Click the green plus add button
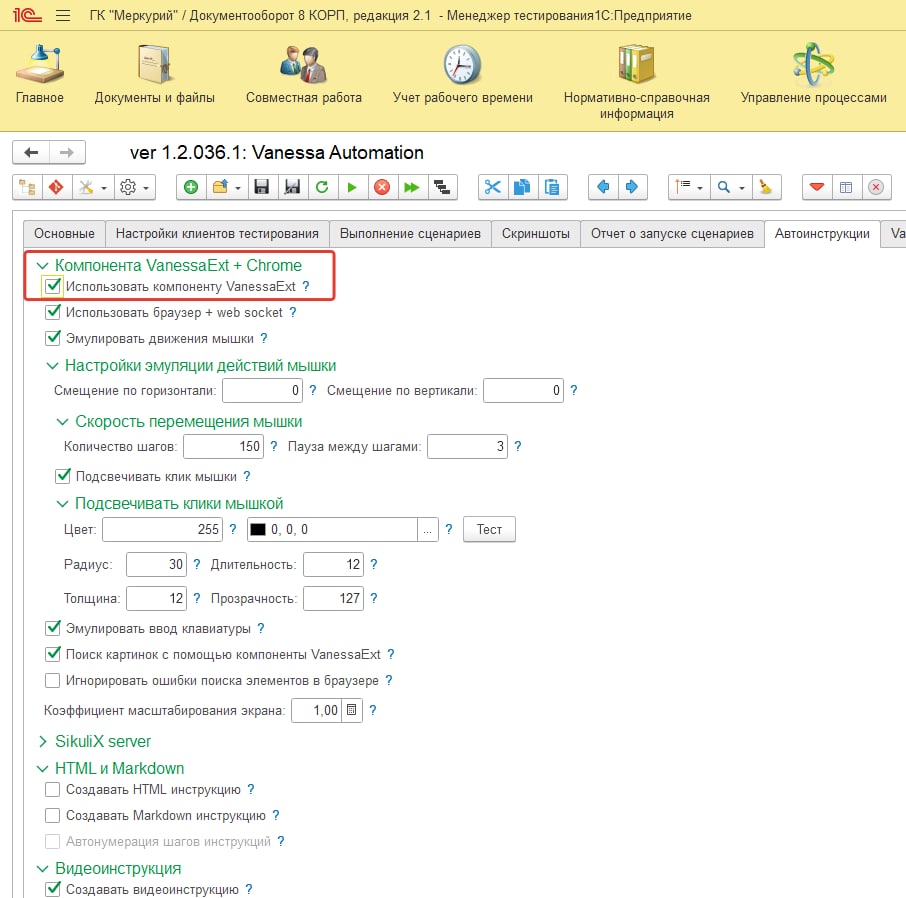906x898 pixels. (x=191, y=187)
